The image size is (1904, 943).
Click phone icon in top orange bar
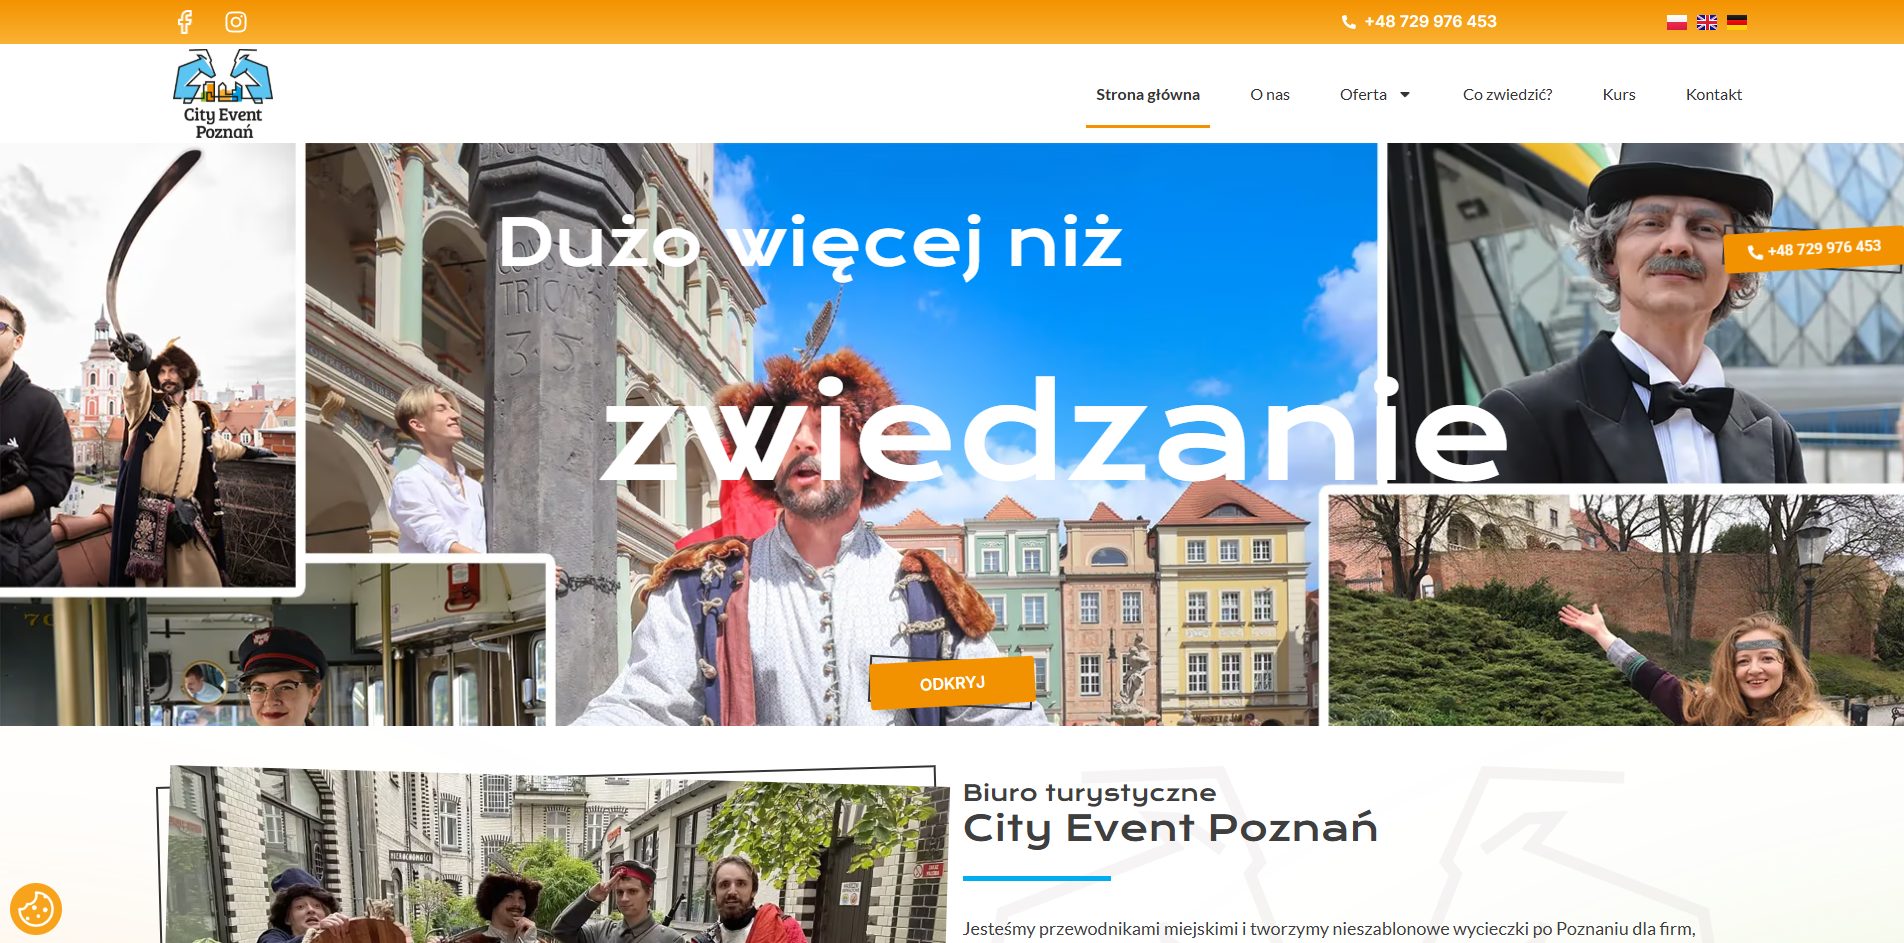pos(1348,22)
